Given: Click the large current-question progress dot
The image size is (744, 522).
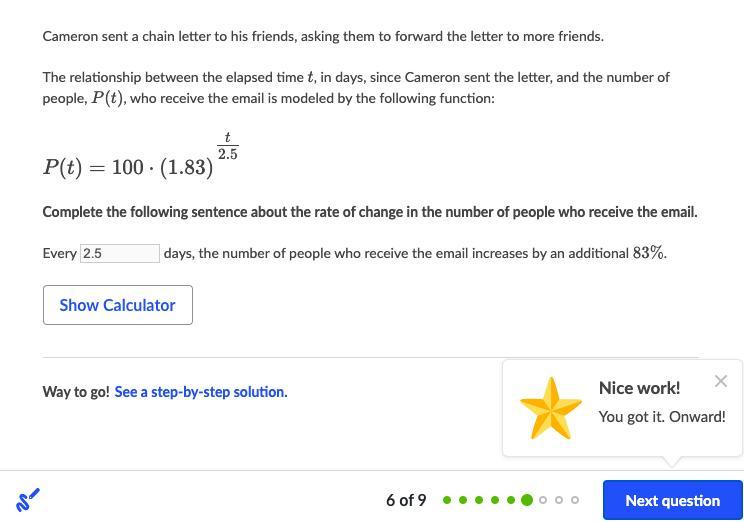Looking at the screenshot, I should coord(527,500).
